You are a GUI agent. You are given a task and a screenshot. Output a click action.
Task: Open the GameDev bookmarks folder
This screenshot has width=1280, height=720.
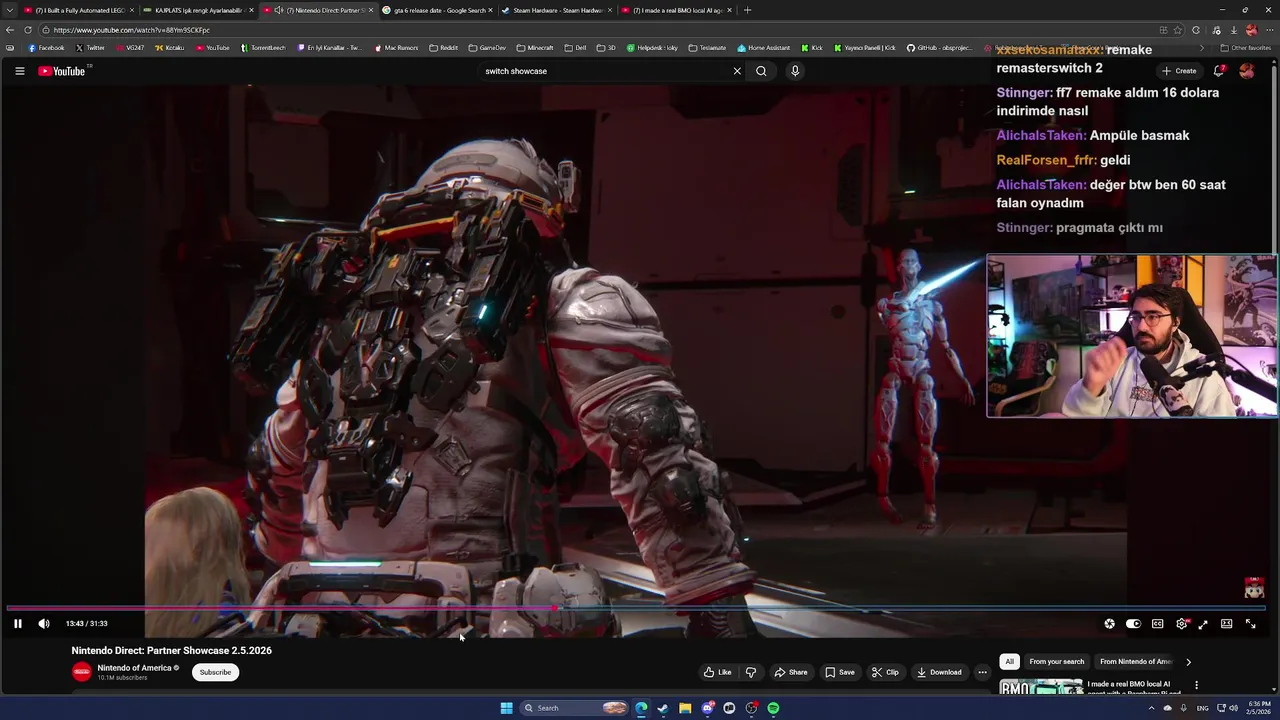click(x=487, y=48)
